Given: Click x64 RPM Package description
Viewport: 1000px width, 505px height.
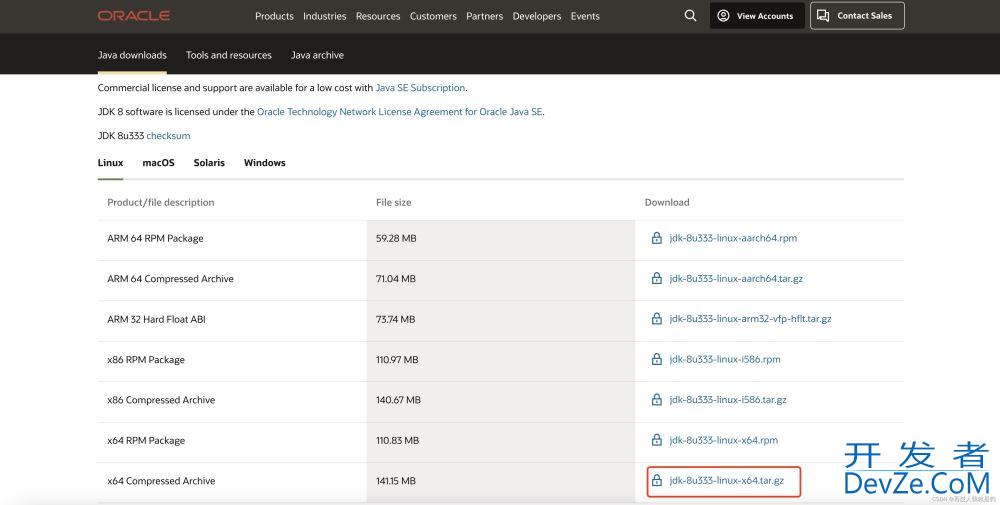Looking at the screenshot, I should 146,441.
